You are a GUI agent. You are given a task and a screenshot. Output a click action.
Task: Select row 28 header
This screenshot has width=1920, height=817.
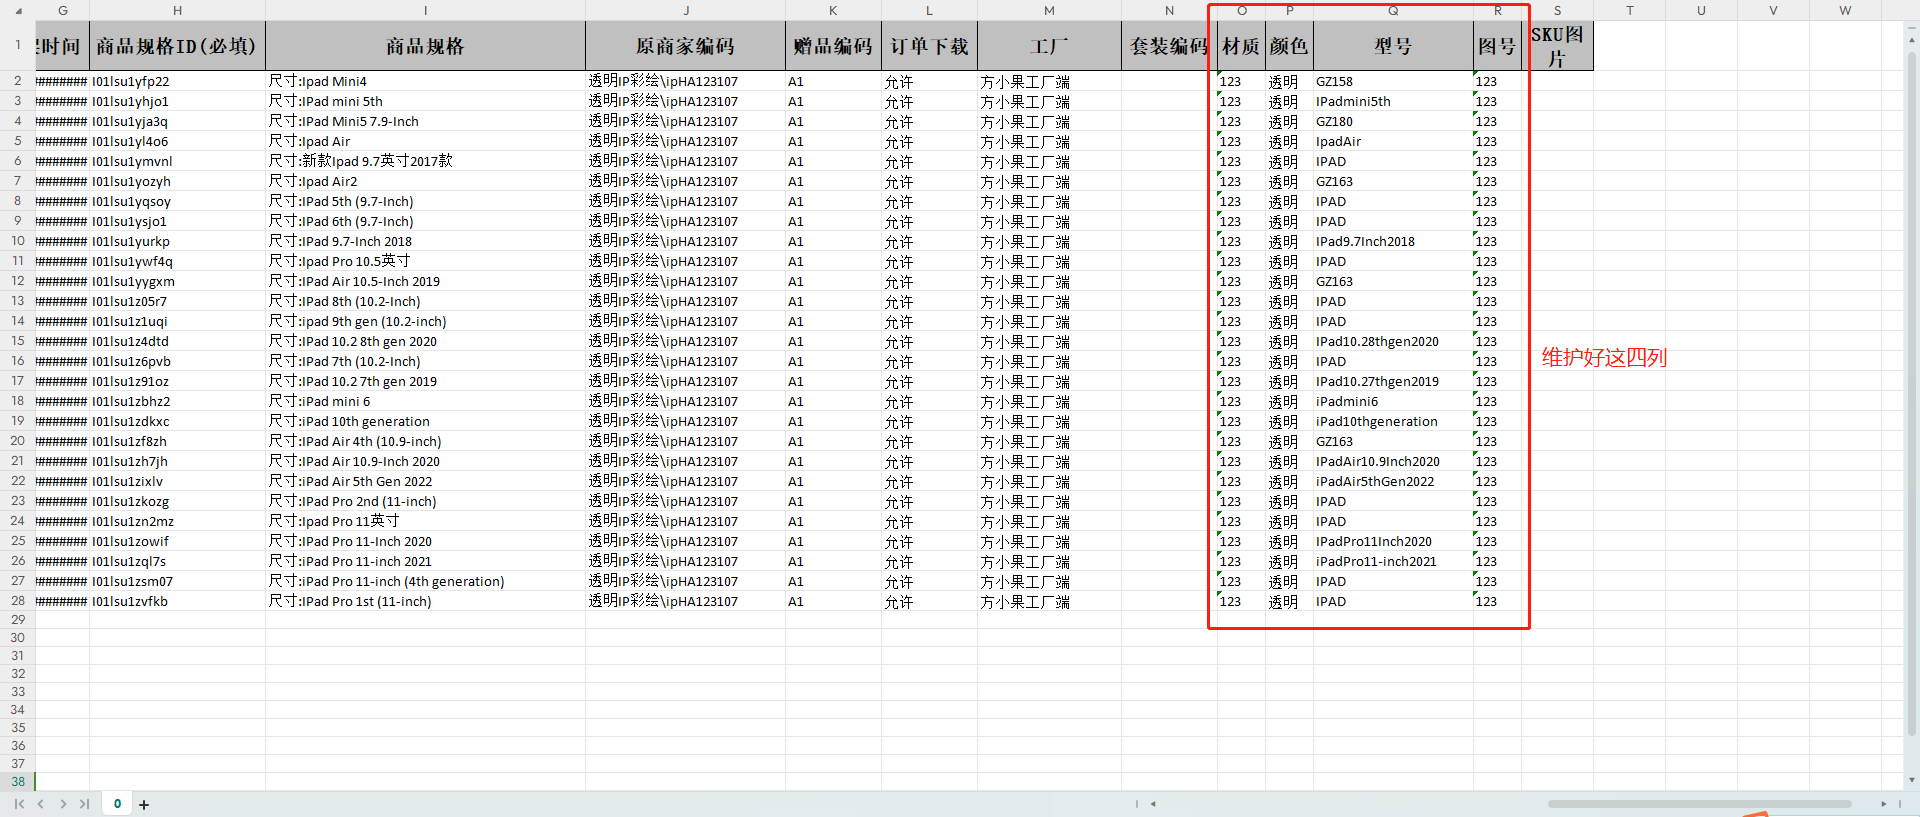tap(17, 601)
